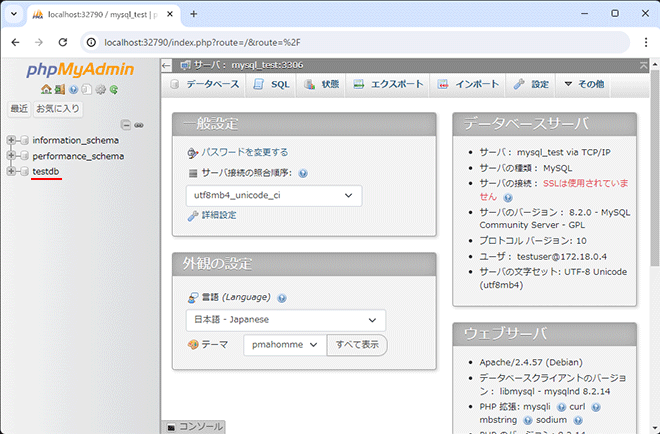Open navigation panel settings gear icon
Viewport: 660px width, 434px height.
100,89
